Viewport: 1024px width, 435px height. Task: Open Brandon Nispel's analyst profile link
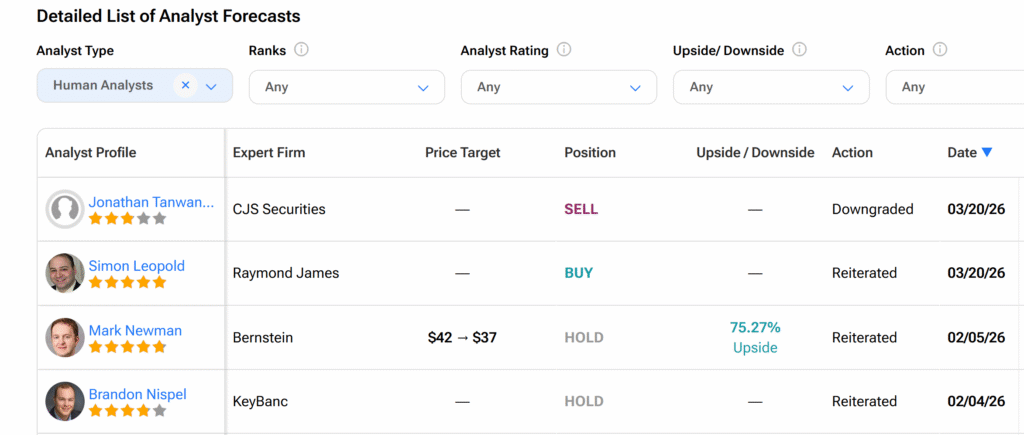click(x=137, y=394)
